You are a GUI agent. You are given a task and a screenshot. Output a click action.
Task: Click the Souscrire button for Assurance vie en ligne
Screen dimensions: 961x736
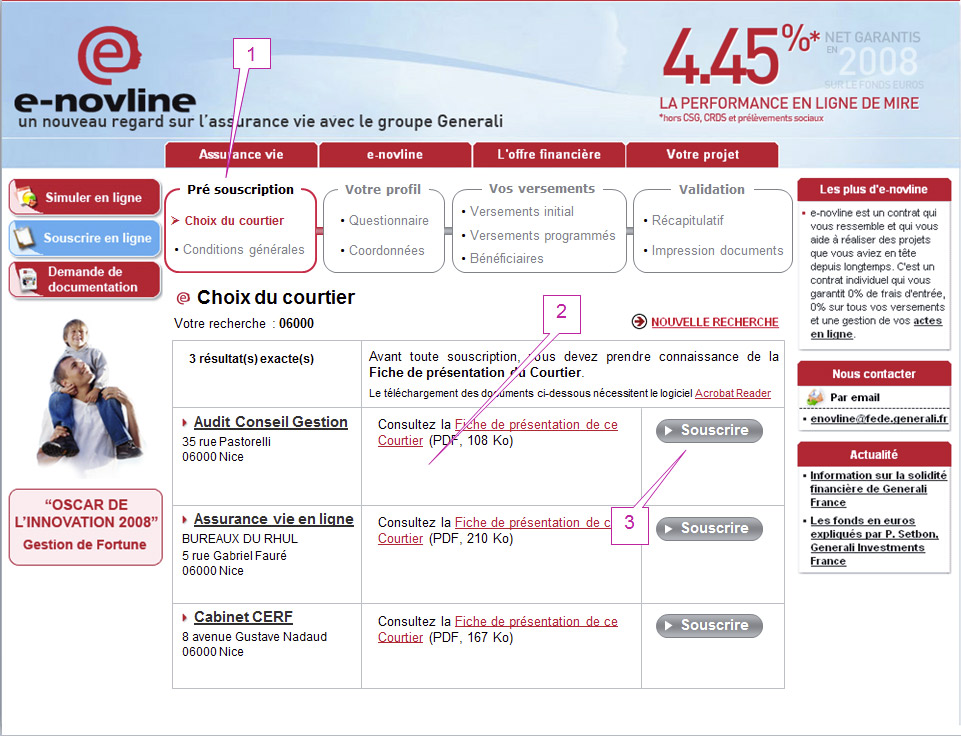pos(709,528)
